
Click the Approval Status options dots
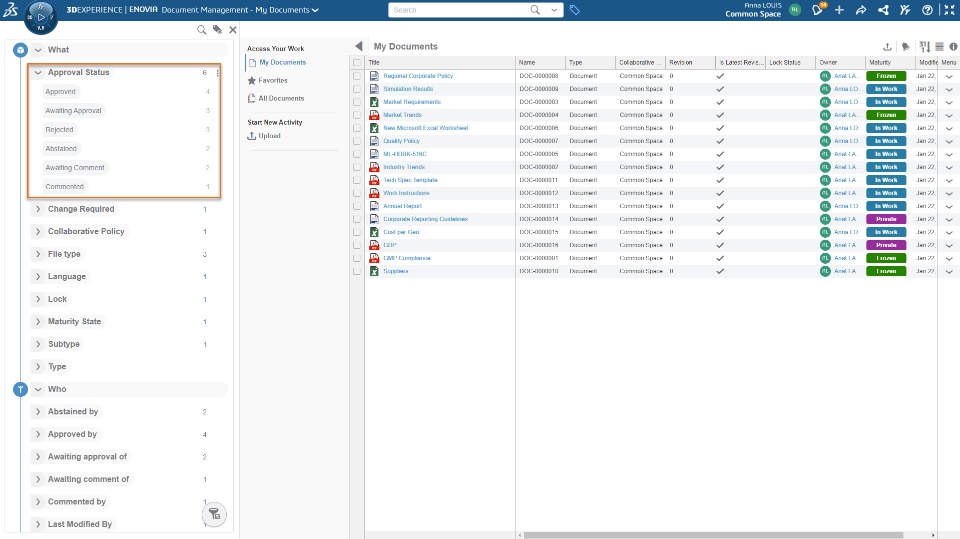point(217,73)
